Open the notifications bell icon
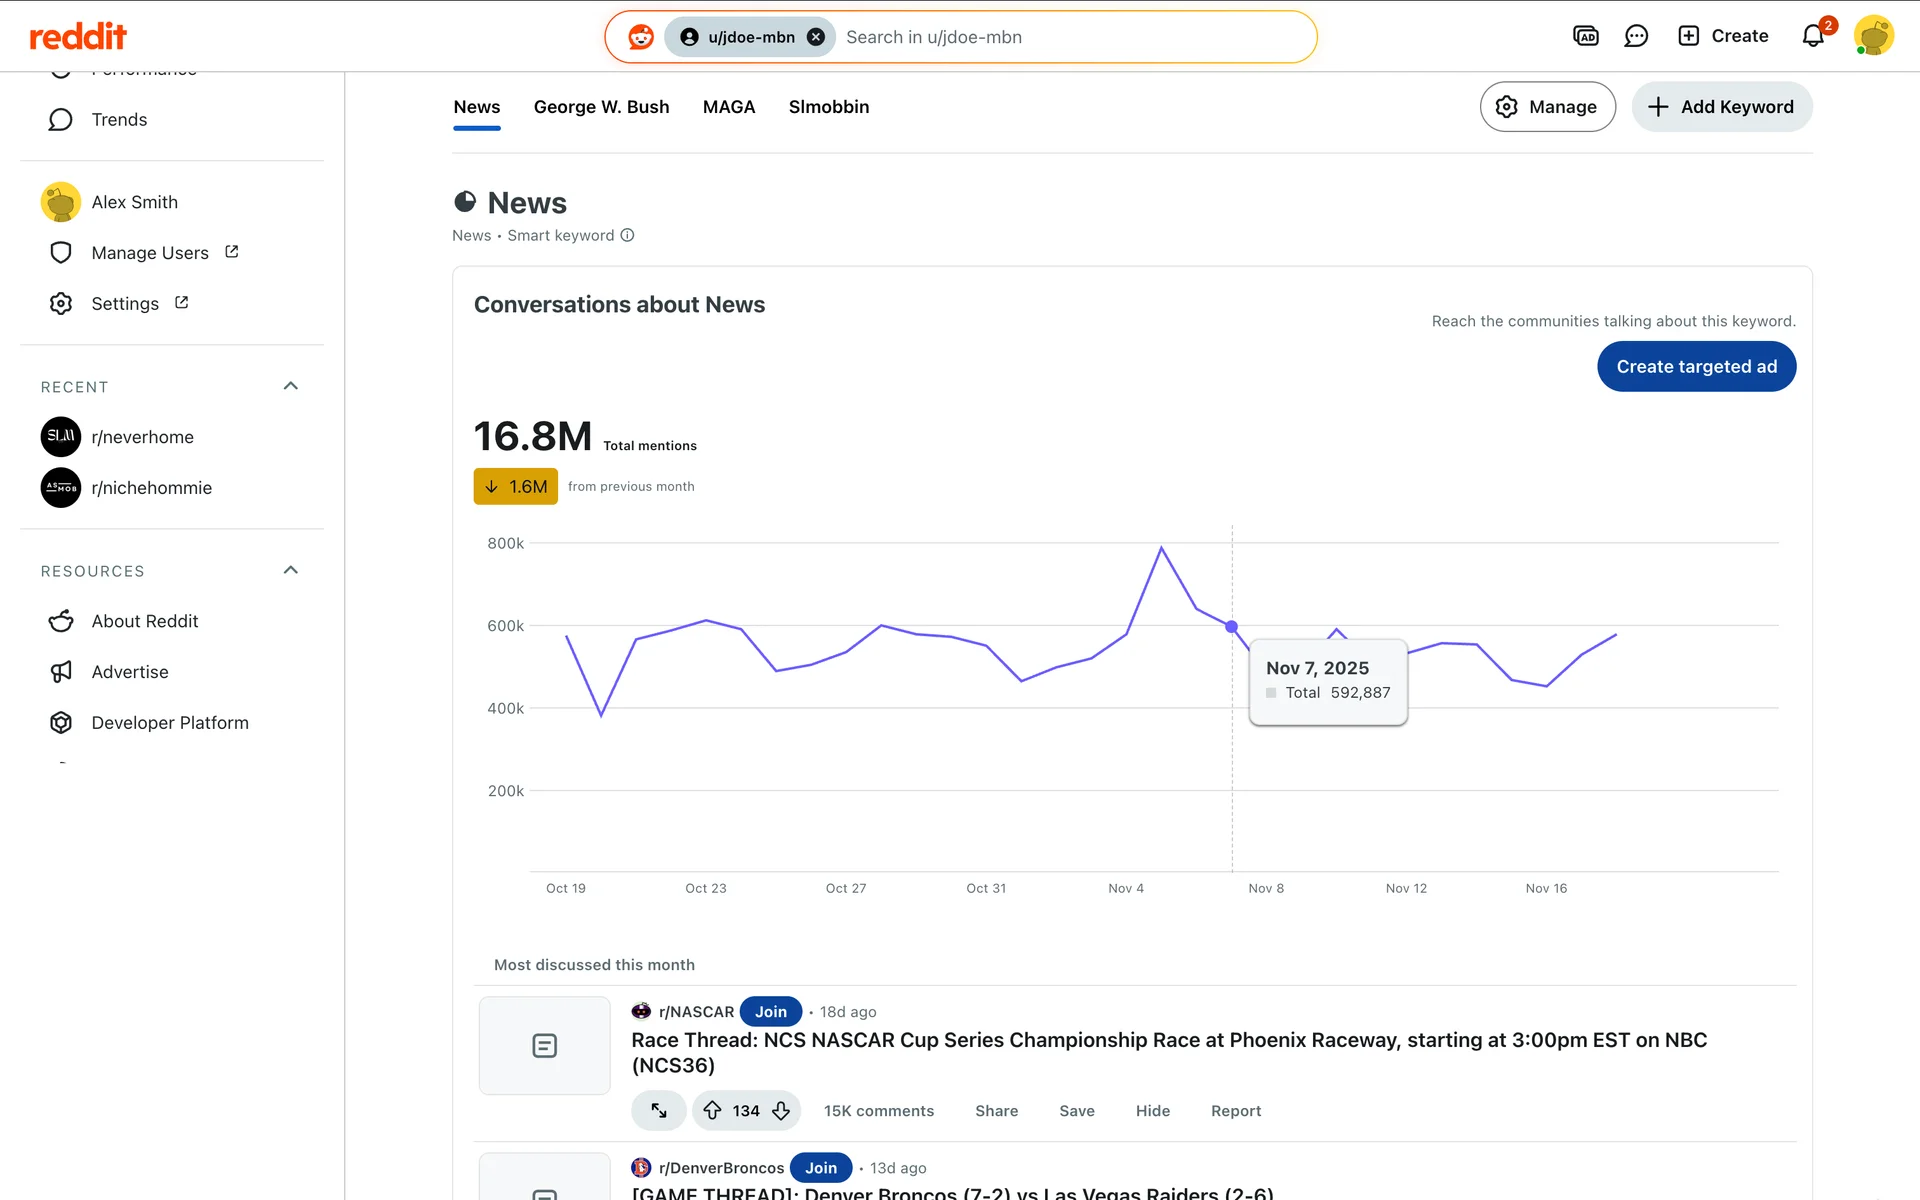Viewport: 1920px width, 1200px height. (x=1813, y=37)
